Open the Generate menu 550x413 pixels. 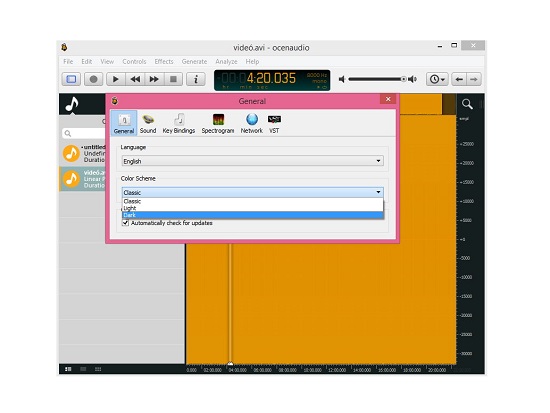194,62
